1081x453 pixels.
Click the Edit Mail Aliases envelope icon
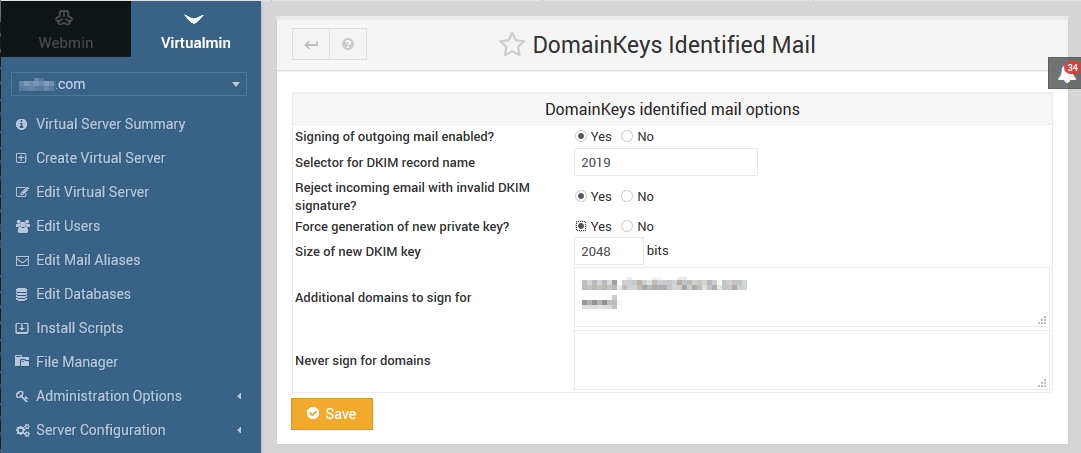coord(22,261)
